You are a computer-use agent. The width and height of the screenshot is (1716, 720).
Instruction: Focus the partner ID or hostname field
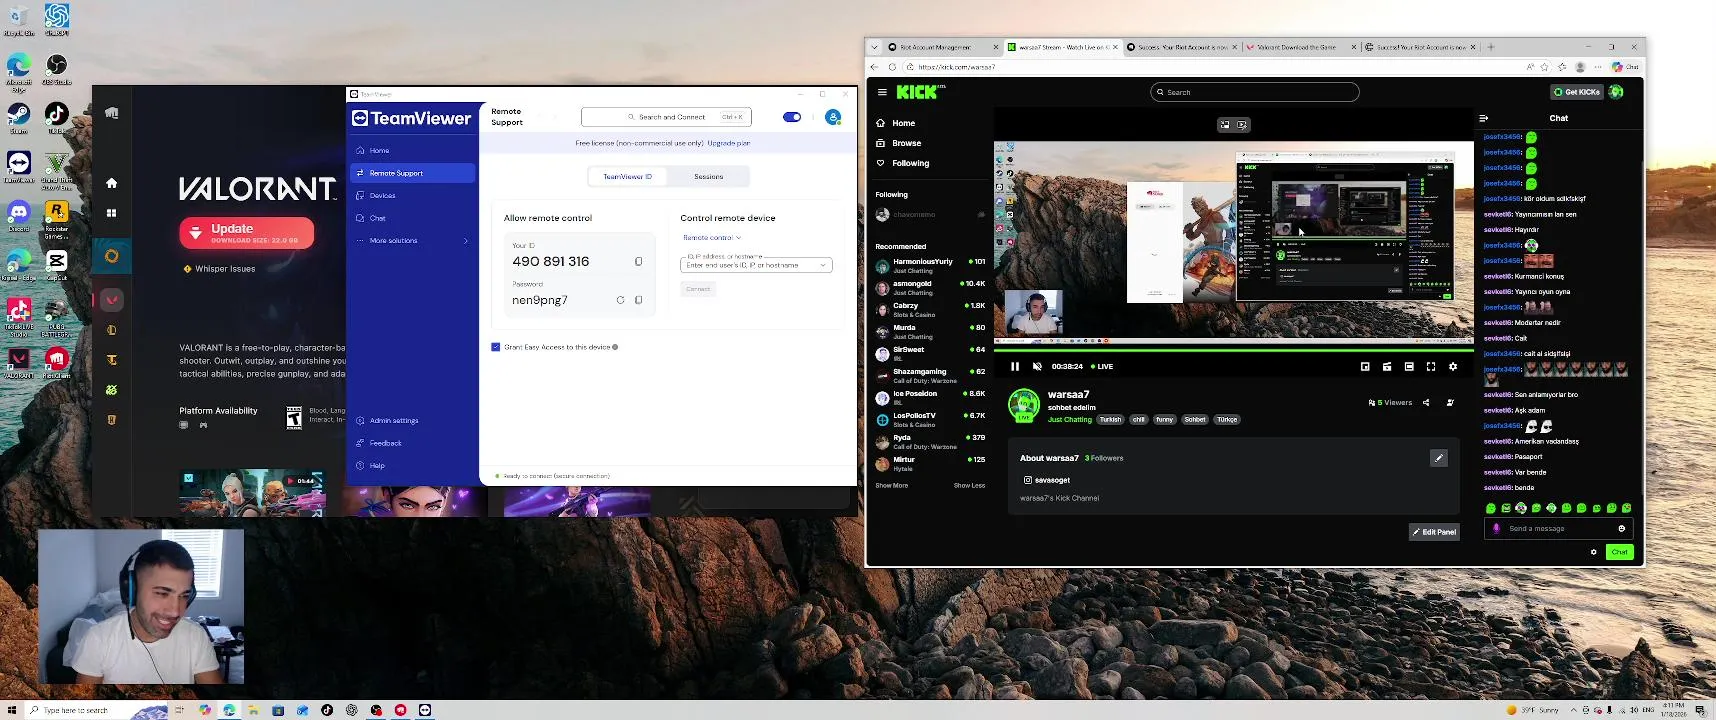tap(756, 264)
